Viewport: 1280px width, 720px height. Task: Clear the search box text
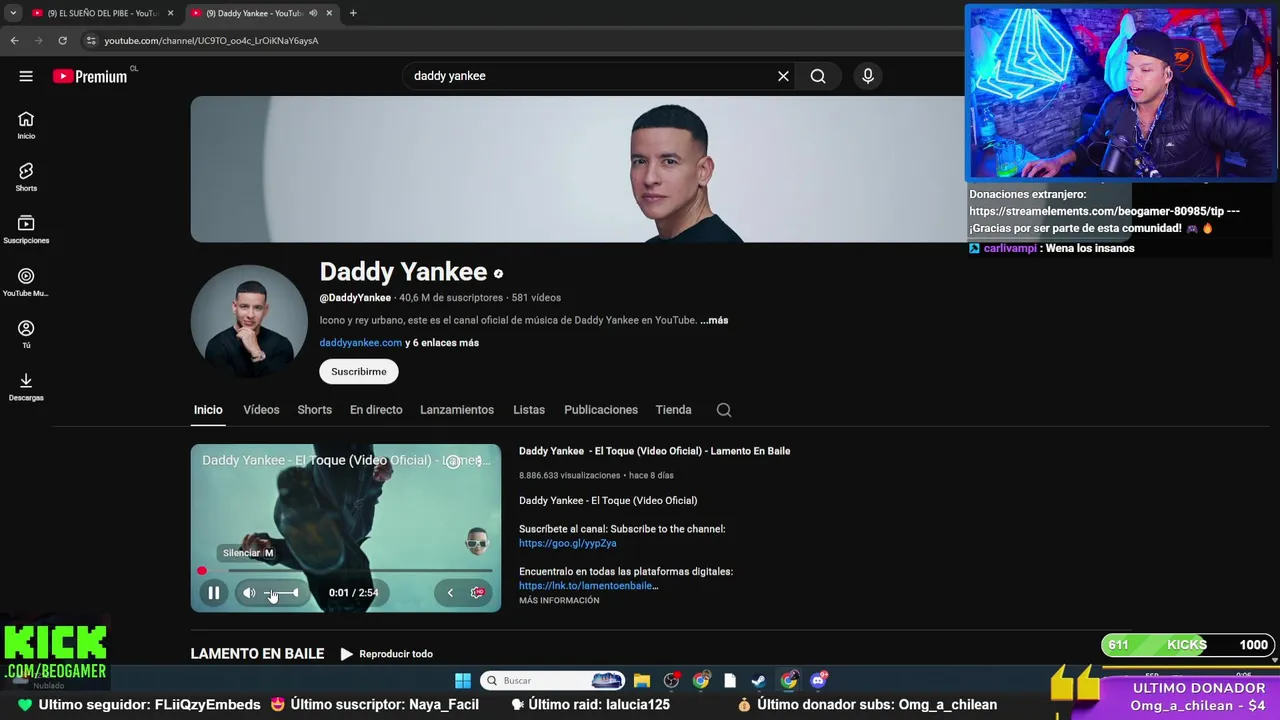click(783, 76)
